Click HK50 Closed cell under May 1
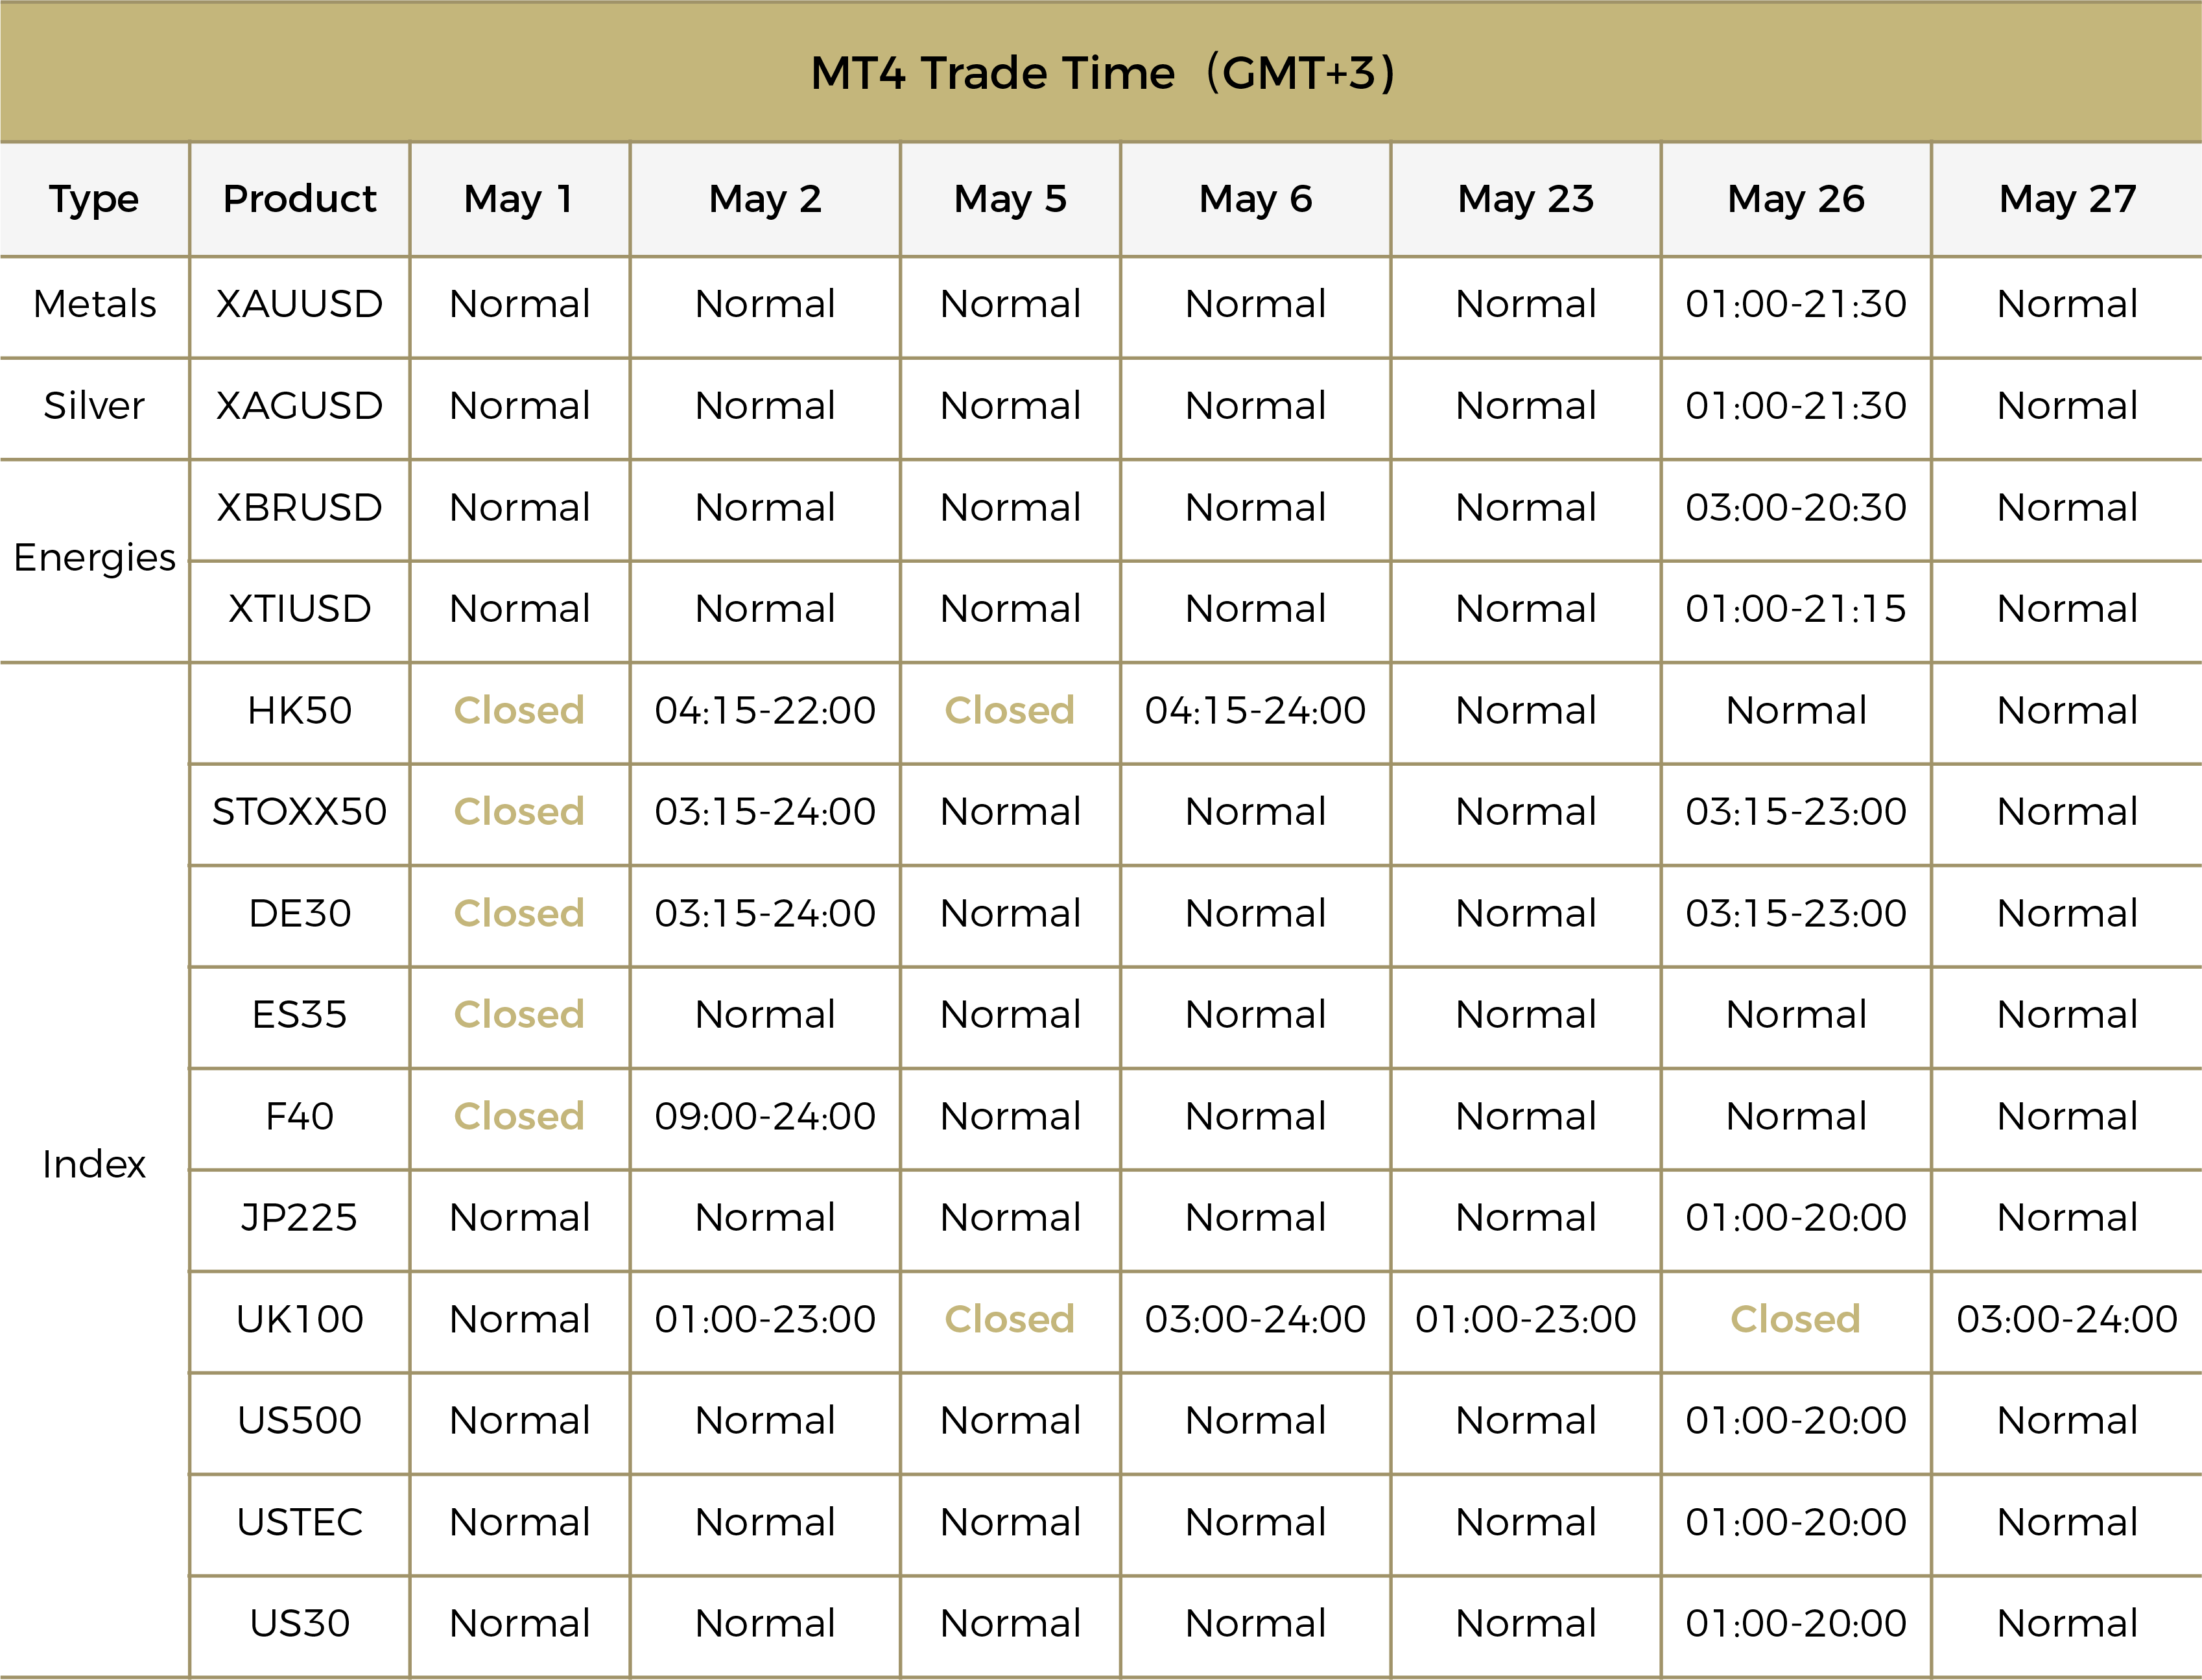Screen dimensions: 2202x1680 (x=519, y=711)
